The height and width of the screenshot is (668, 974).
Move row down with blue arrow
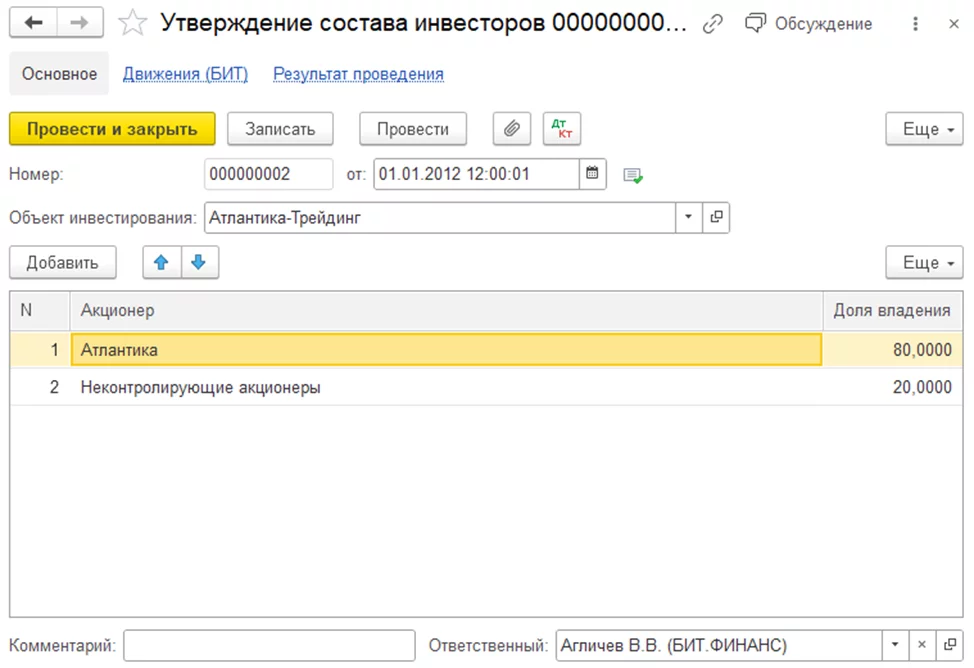tap(198, 263)
